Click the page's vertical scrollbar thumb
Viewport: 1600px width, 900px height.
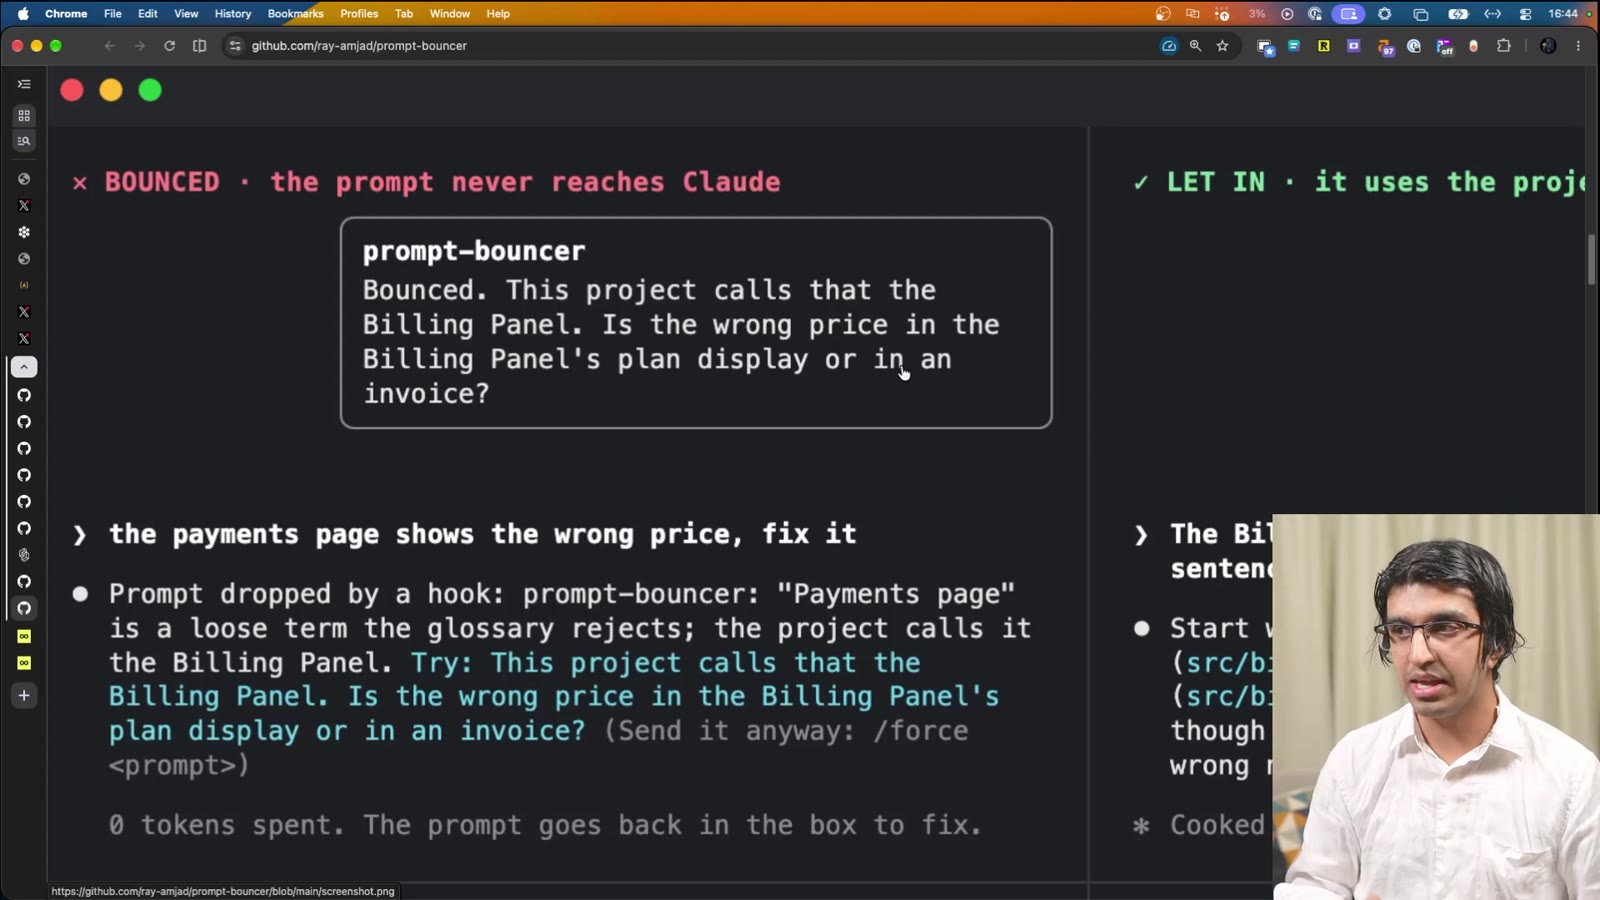point(1591,260)
